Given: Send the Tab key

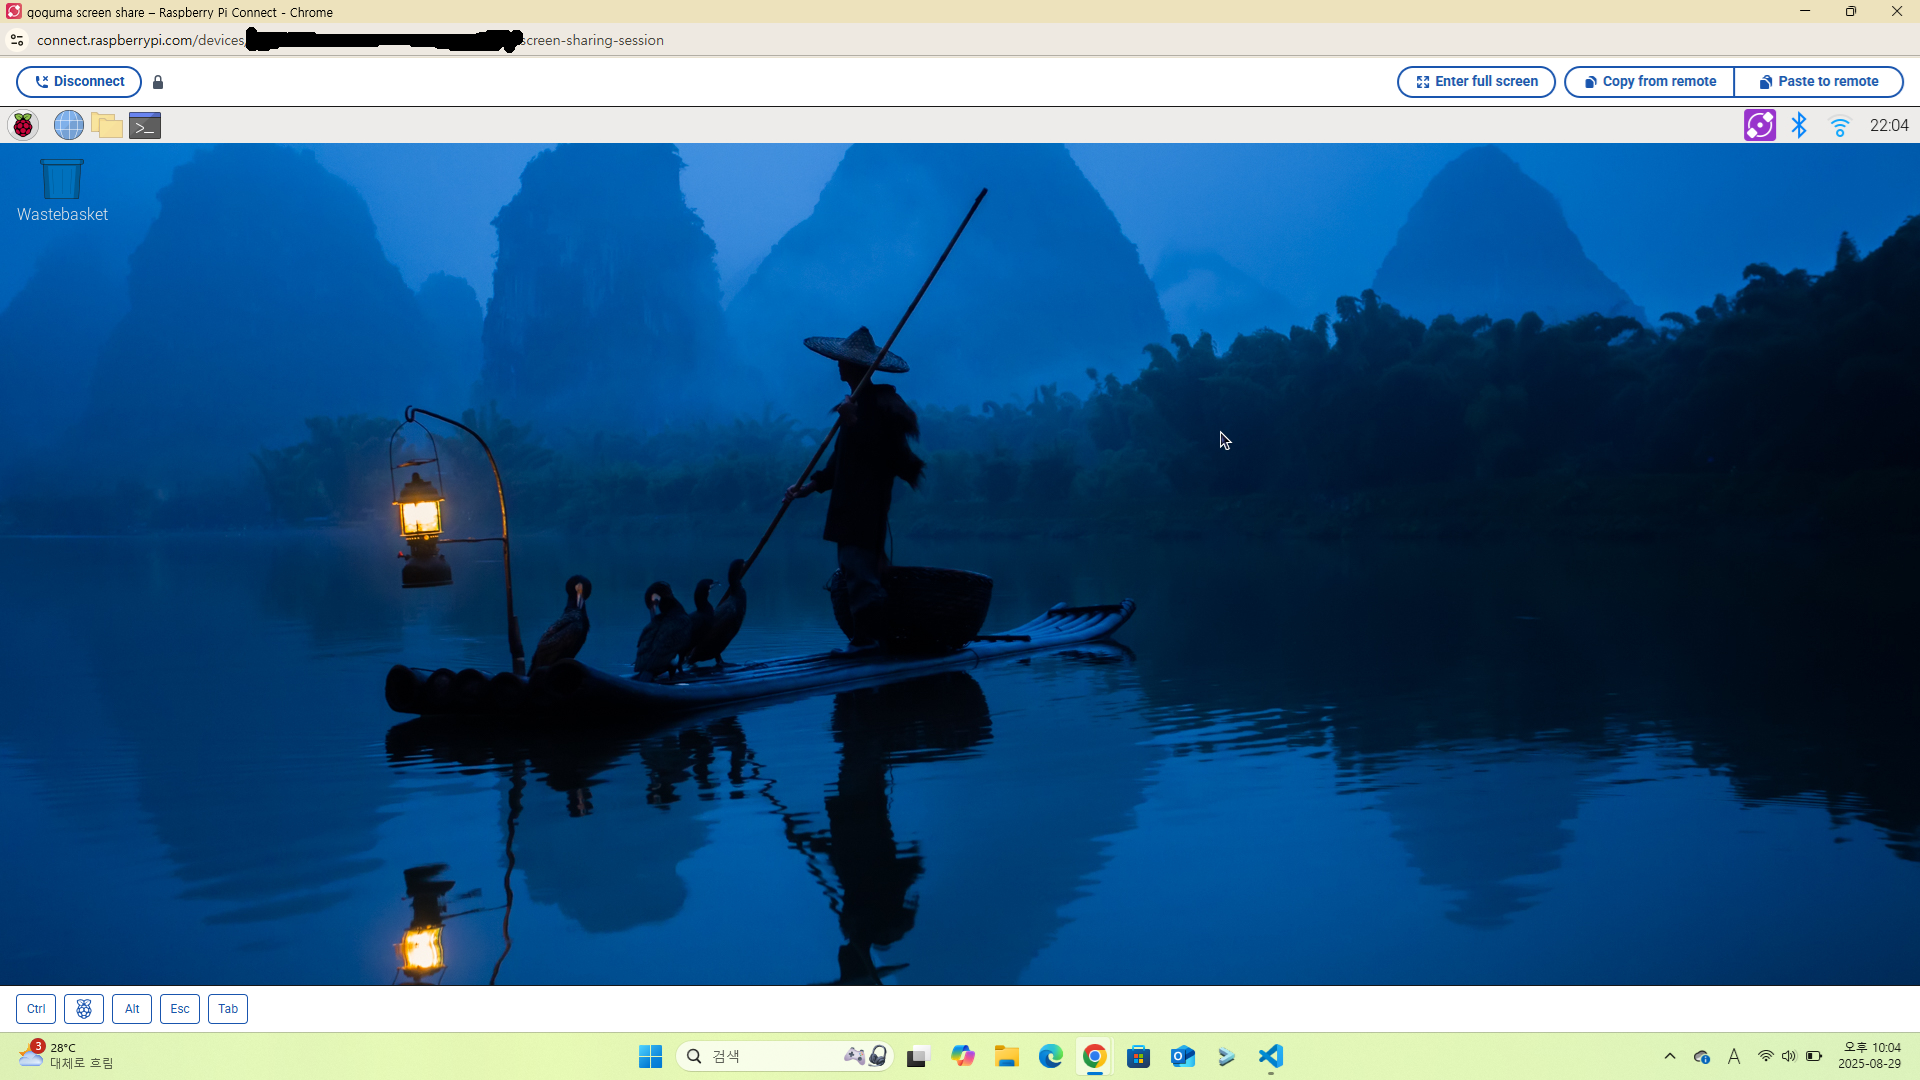Looking at the screenshot, I should click(x=228, y=1009).
